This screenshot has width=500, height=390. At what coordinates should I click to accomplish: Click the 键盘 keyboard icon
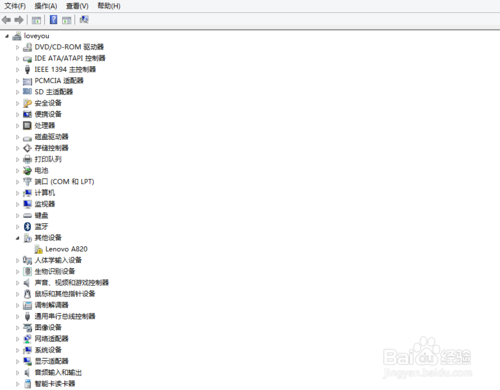(27, 216)
